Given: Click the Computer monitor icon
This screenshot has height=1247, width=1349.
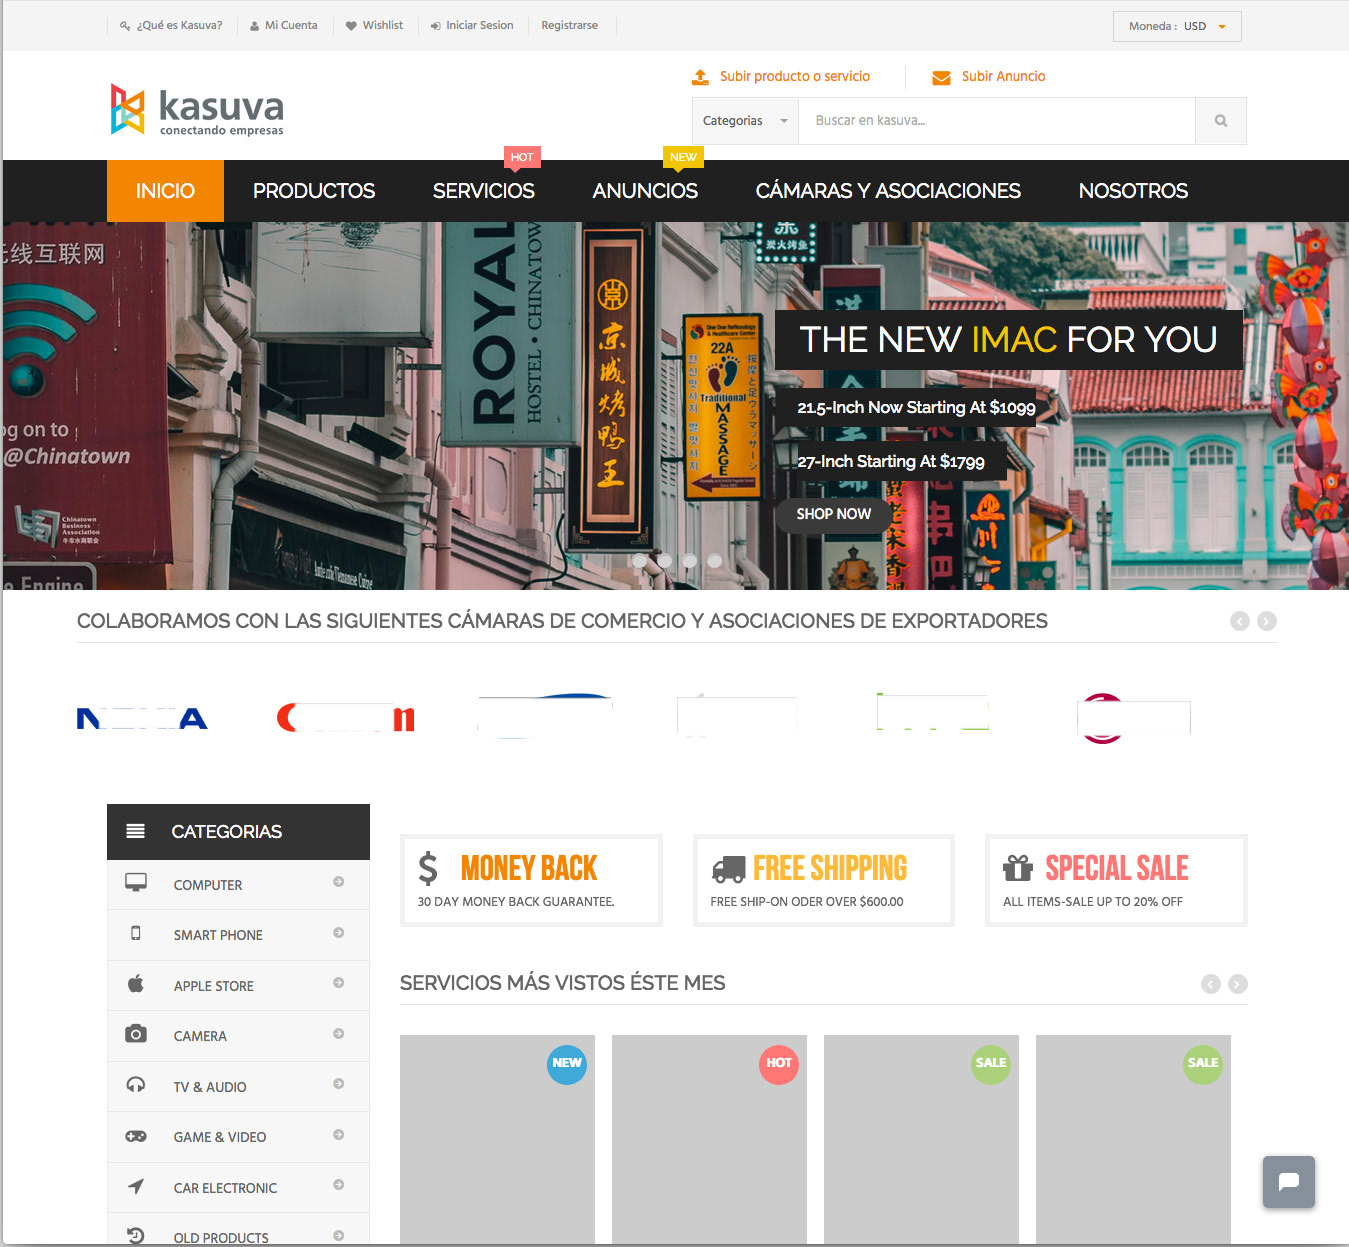Looking at the screenshot, I should pos(136,883).
